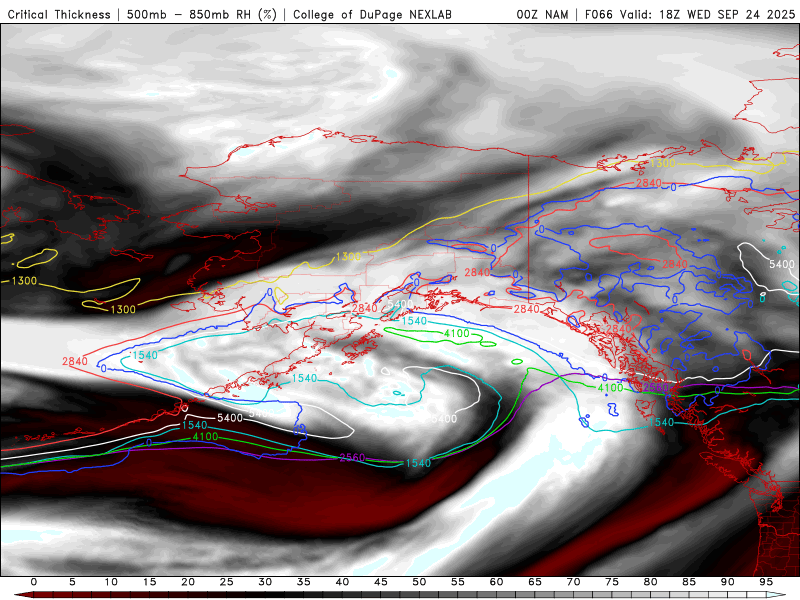Click the color scale tick label '5'

pyautogui.click(x=72, y=582)
